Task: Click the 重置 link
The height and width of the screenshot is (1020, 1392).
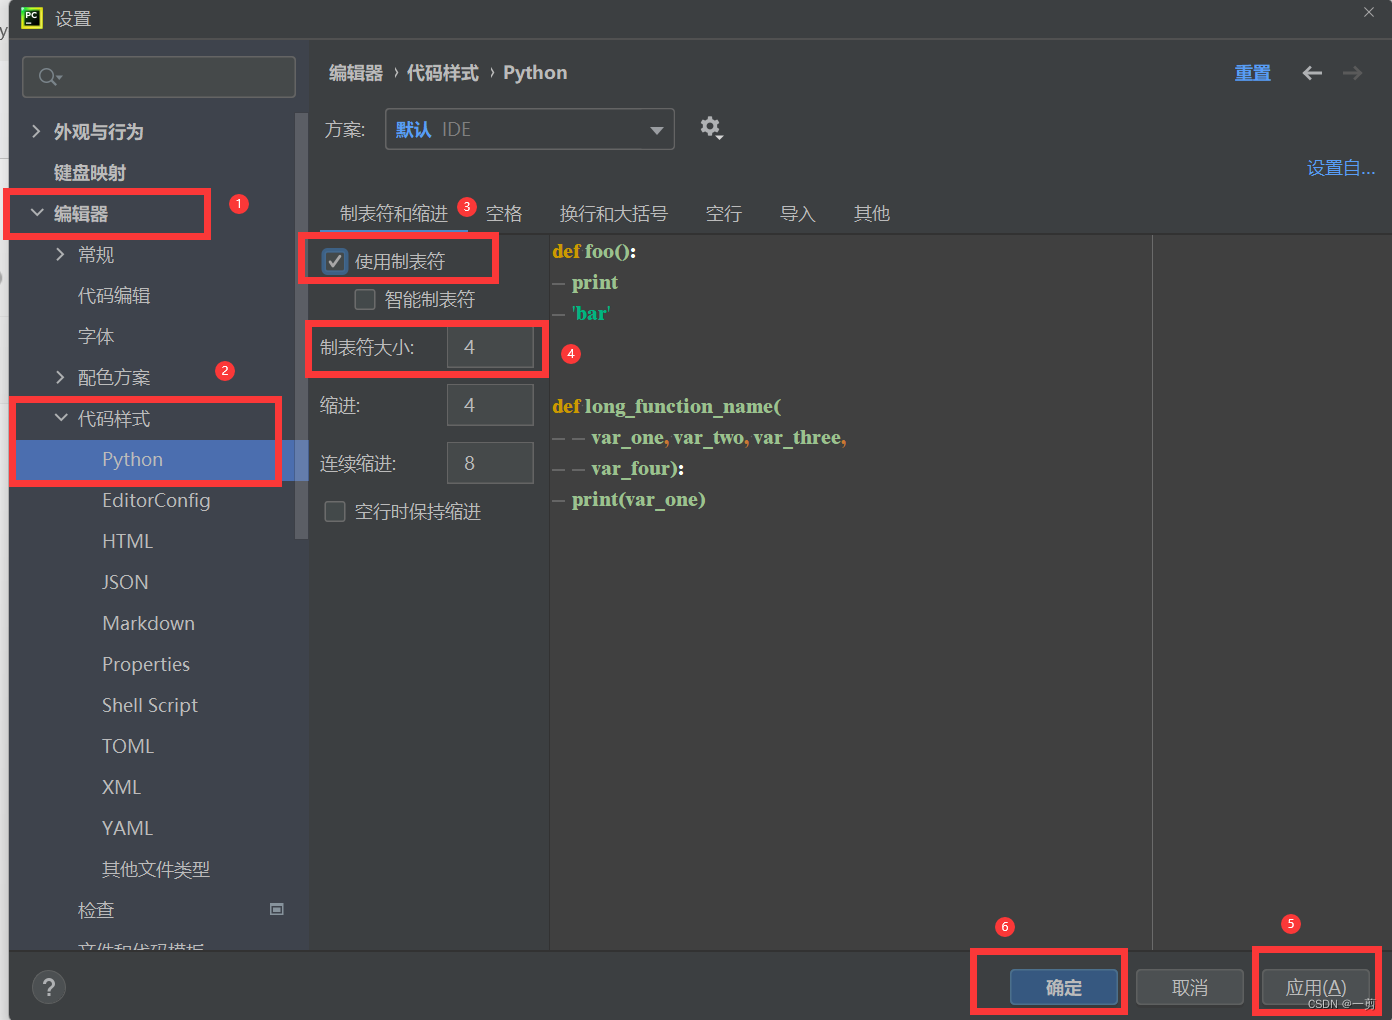Action: [1252, 72]
